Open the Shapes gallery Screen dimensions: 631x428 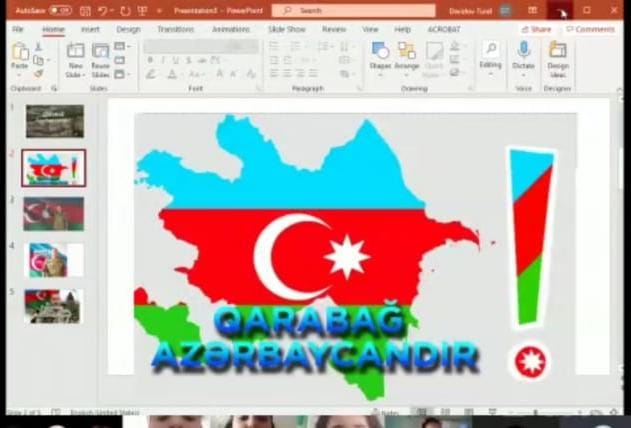click(x=380, y=59)
